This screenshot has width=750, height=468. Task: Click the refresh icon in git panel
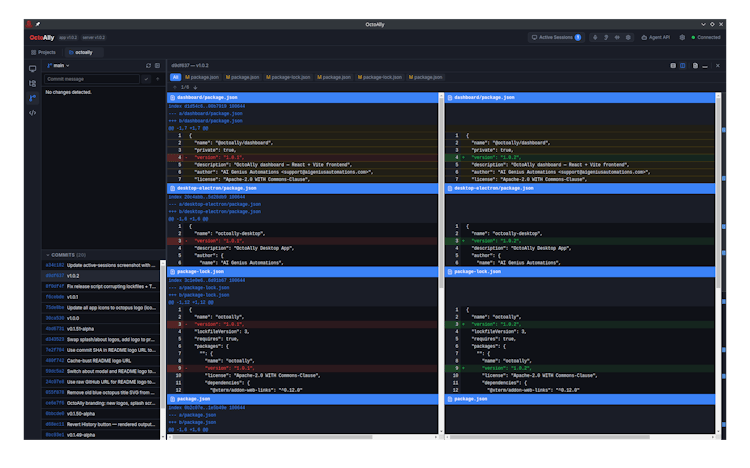click(x=148, y=65)
